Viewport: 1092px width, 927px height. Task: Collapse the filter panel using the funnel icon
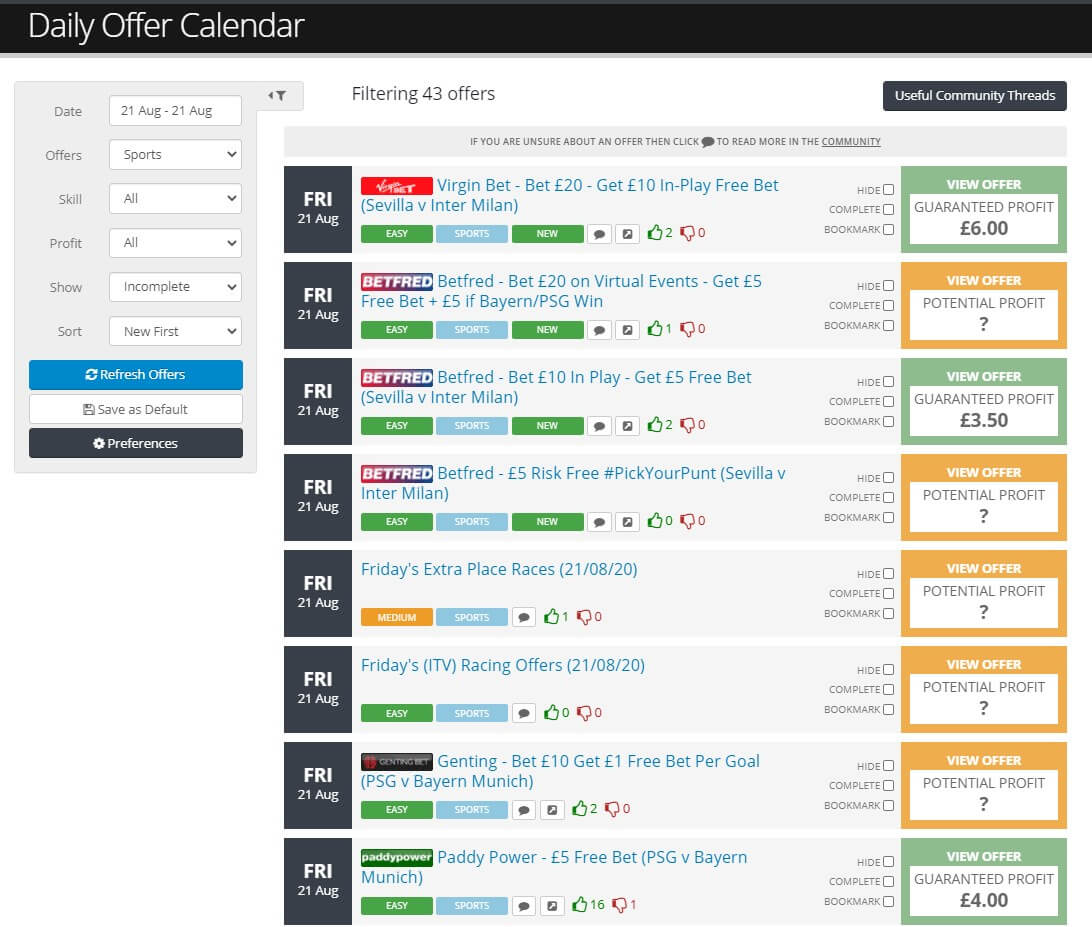tap(278, 96)
